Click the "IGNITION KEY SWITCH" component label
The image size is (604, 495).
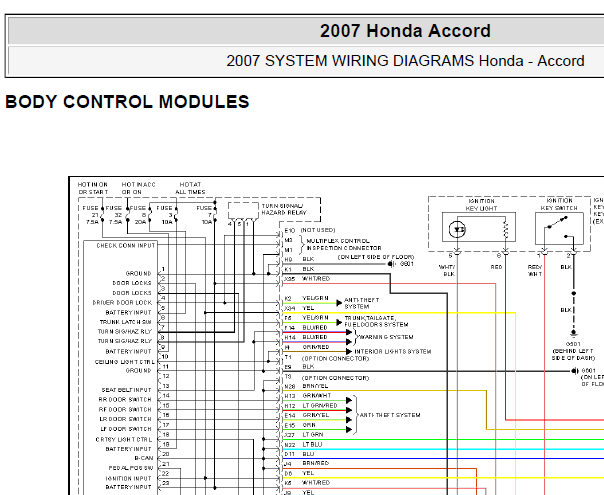559,204
